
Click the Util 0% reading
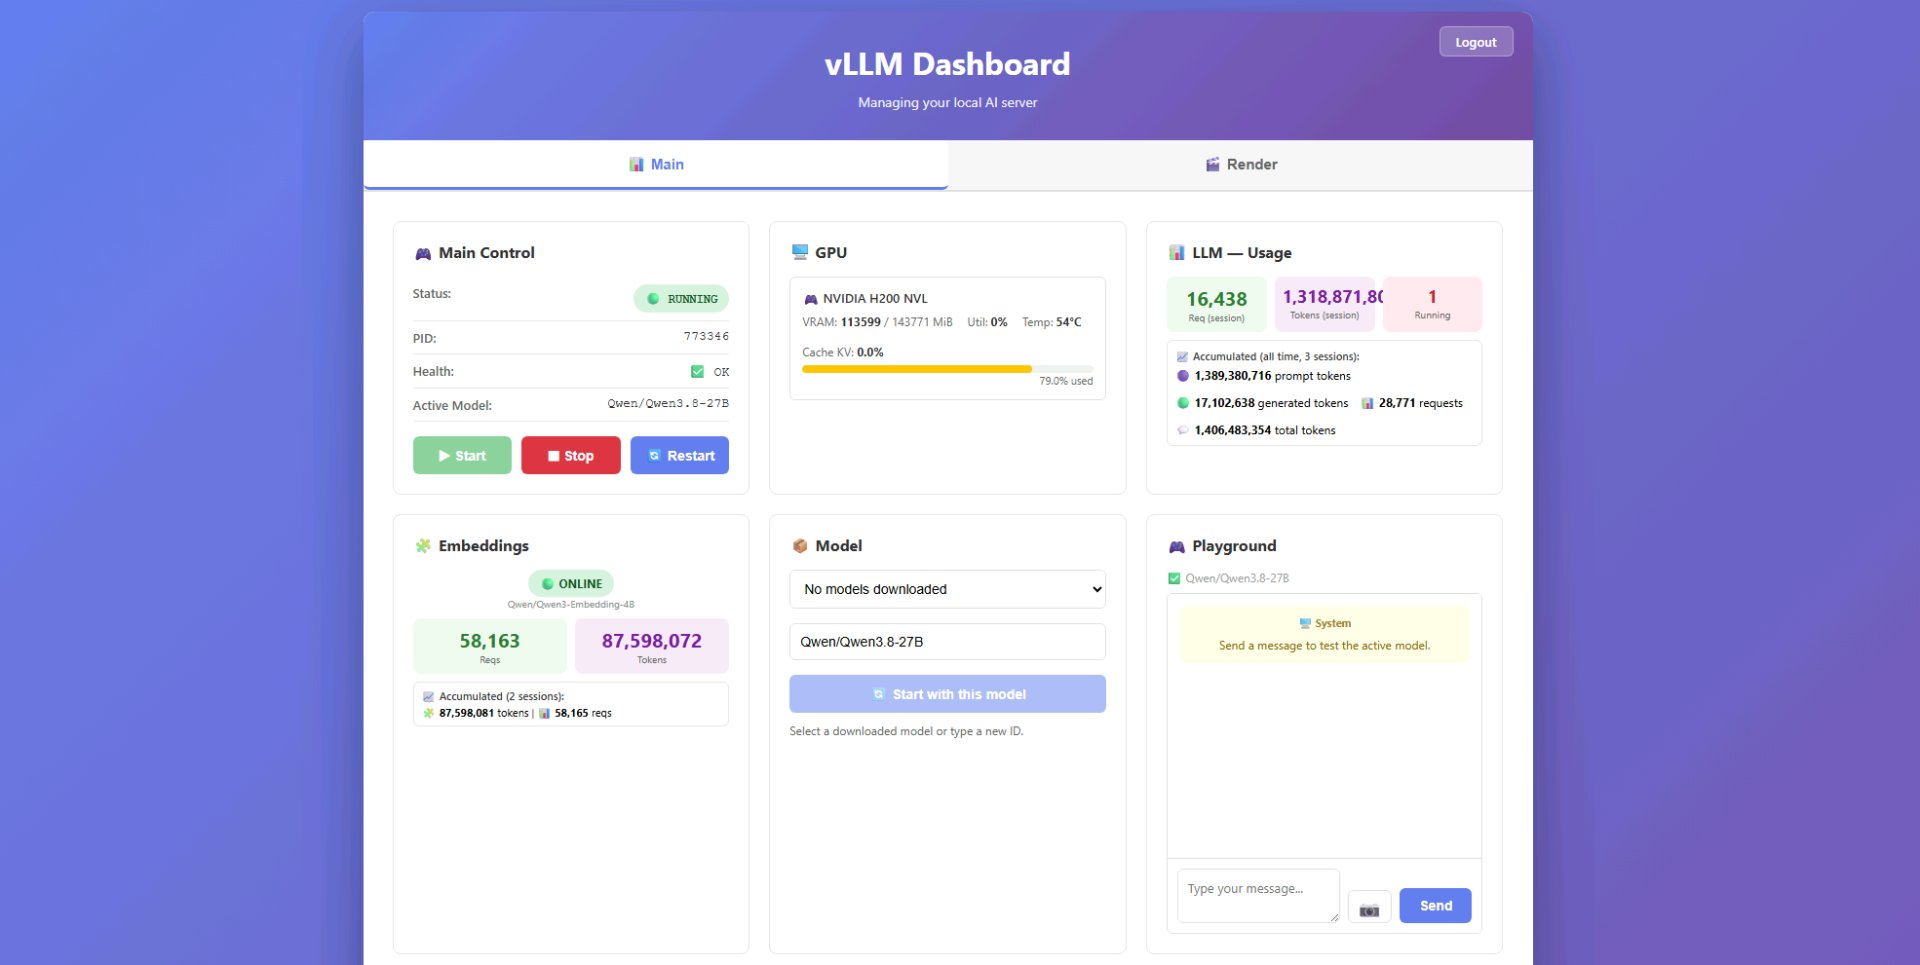pos(987,322)
